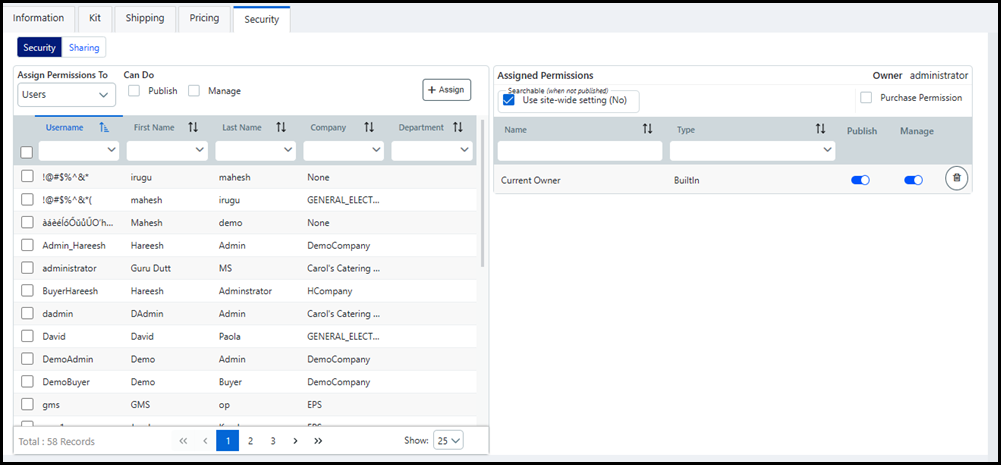Check the Purchase Permission checkbox
This screenshot has height=465, width=1001.
[x=866, y=98]
